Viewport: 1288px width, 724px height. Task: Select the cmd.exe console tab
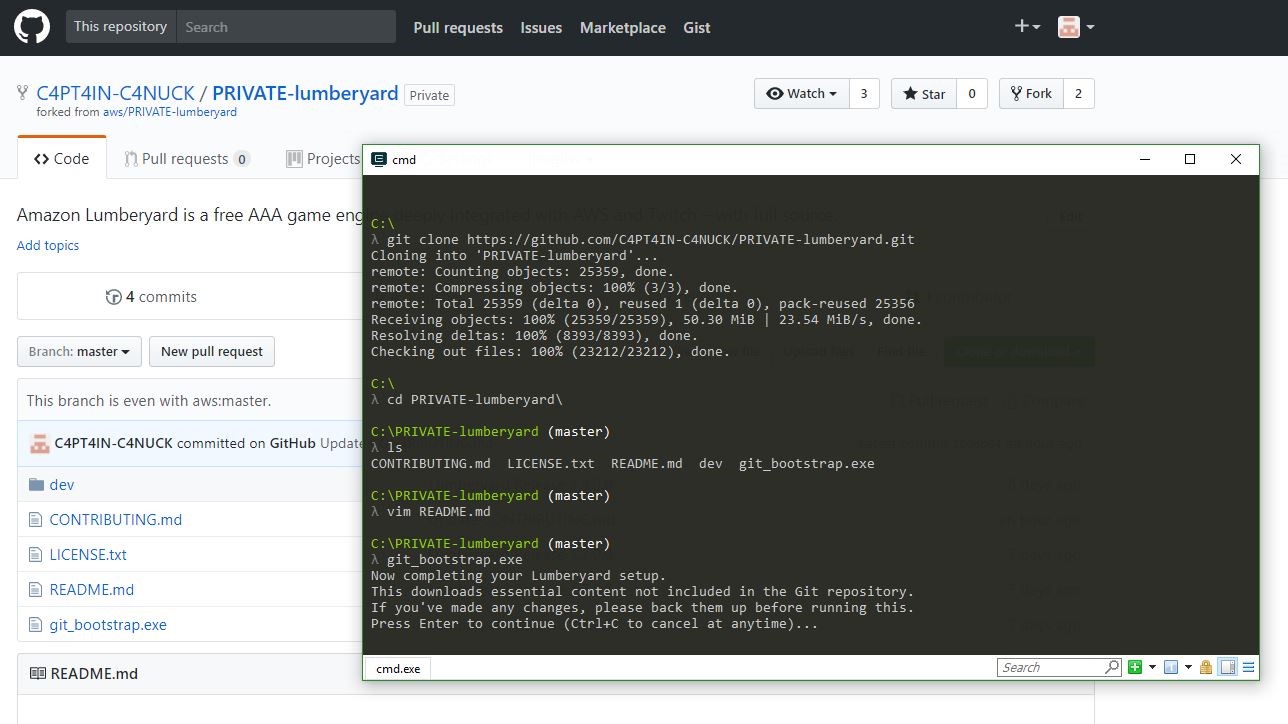(x=398, y=668)
